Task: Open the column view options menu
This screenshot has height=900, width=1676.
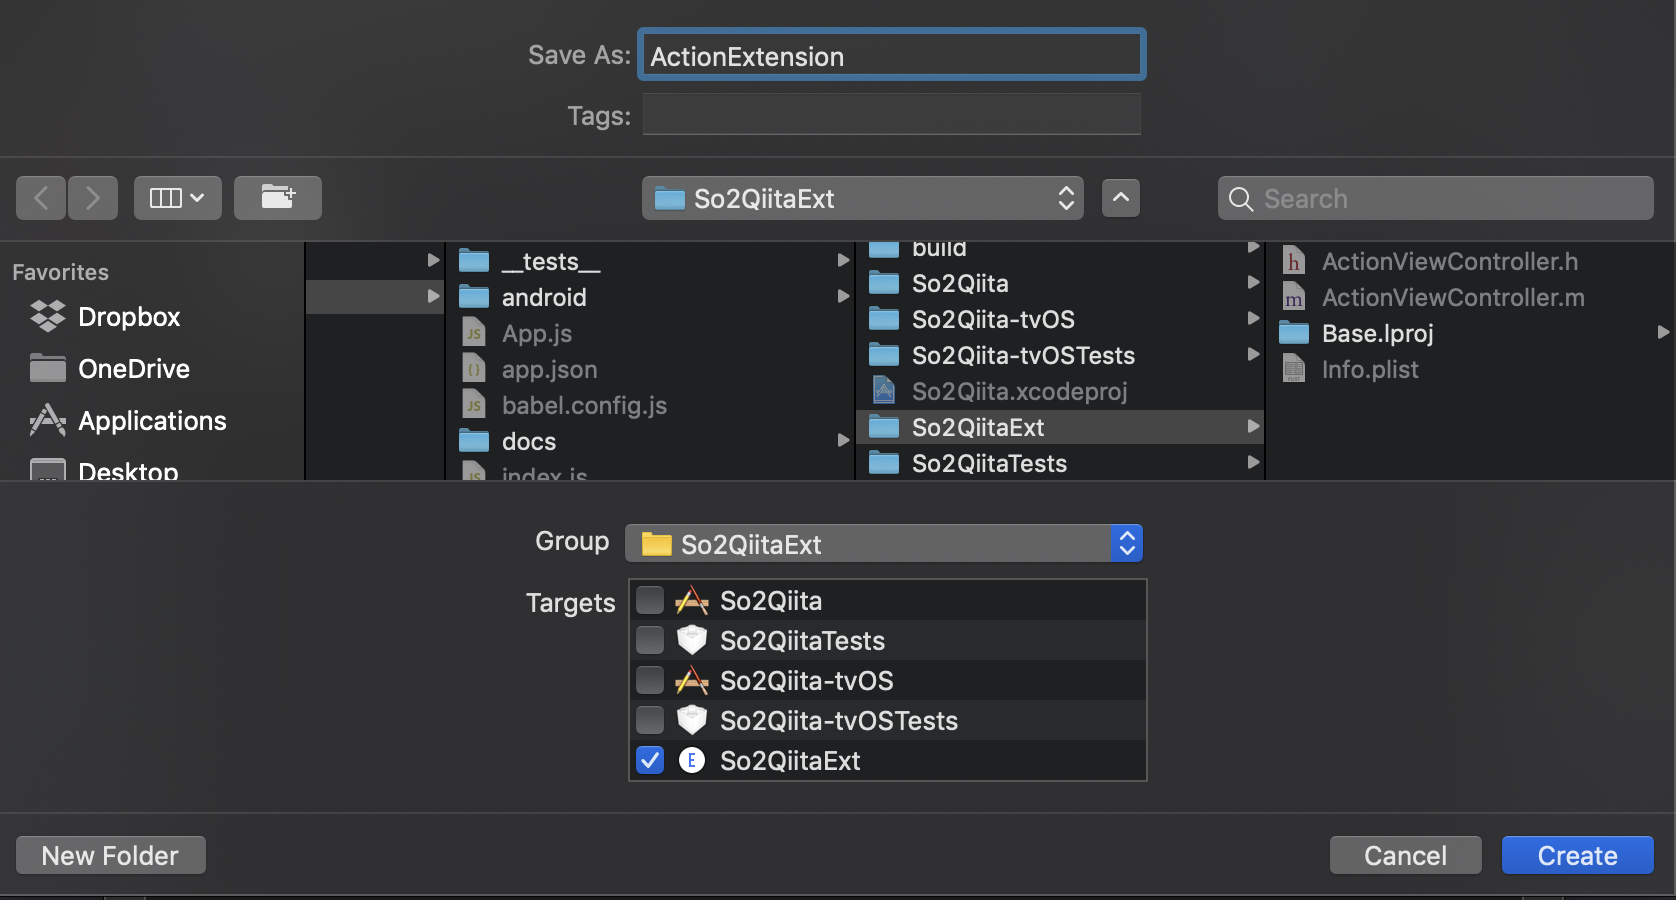Action: tap(177, 197)
